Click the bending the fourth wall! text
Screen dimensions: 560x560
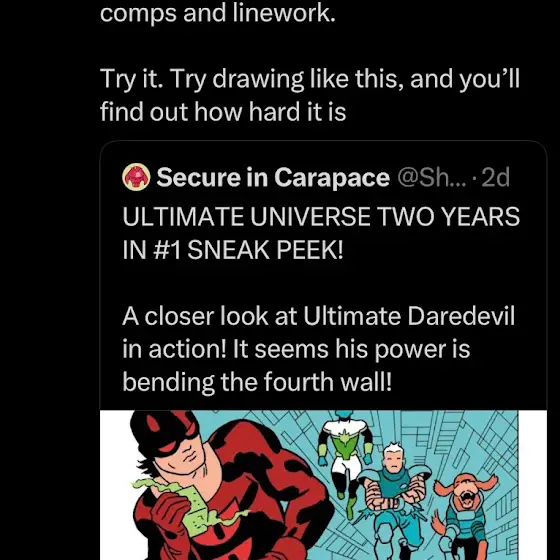click(257, 382)
